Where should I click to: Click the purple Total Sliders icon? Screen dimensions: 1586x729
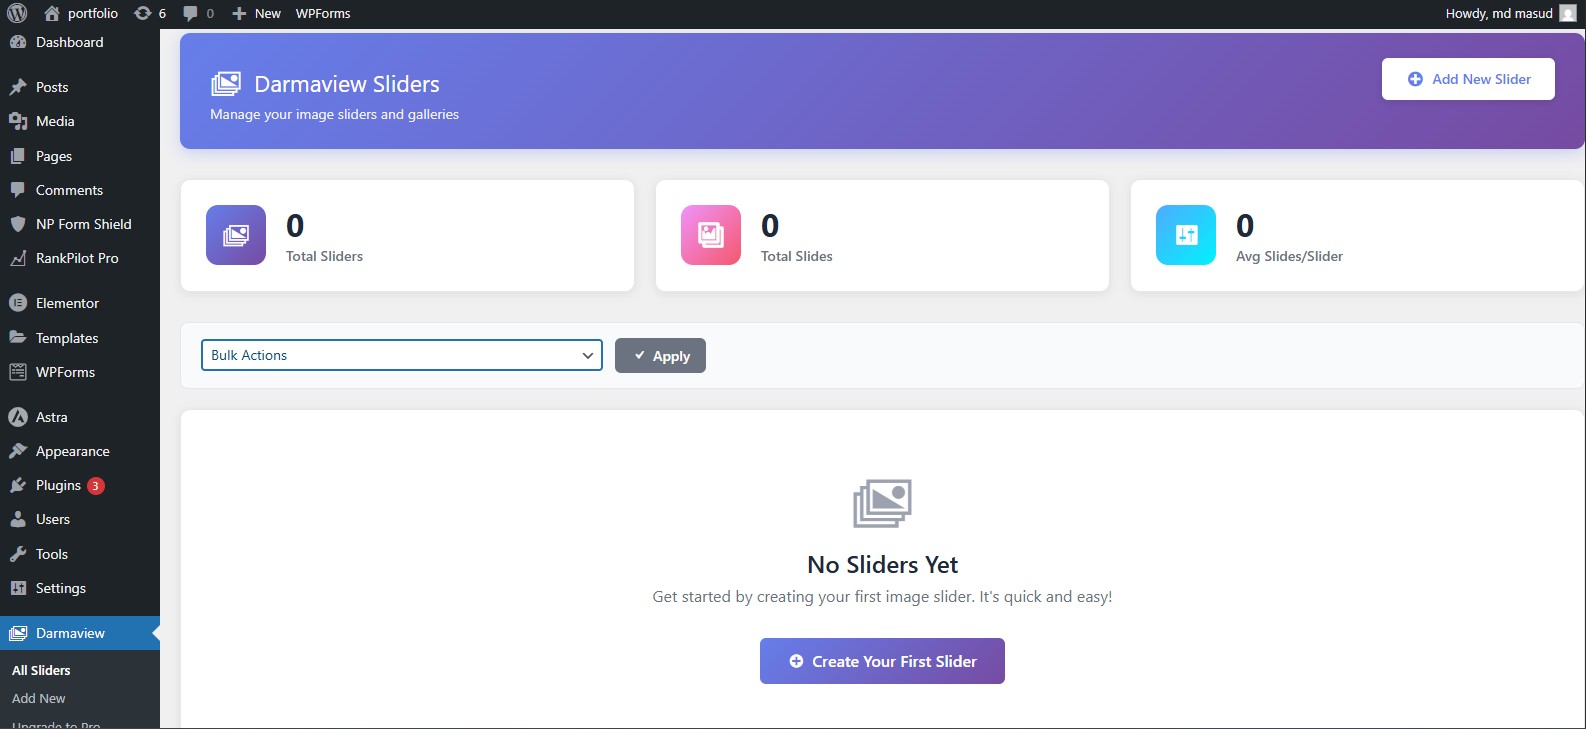(236, 235)
